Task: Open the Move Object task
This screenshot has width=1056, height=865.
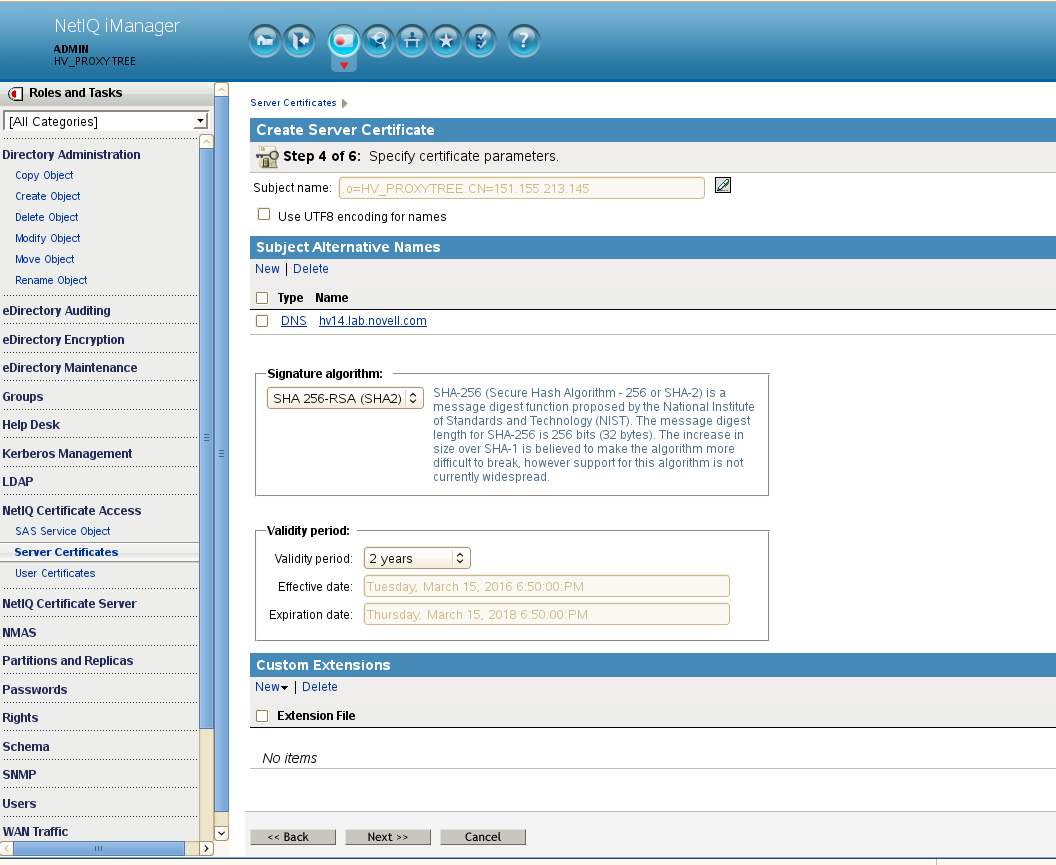Action: 44,259
